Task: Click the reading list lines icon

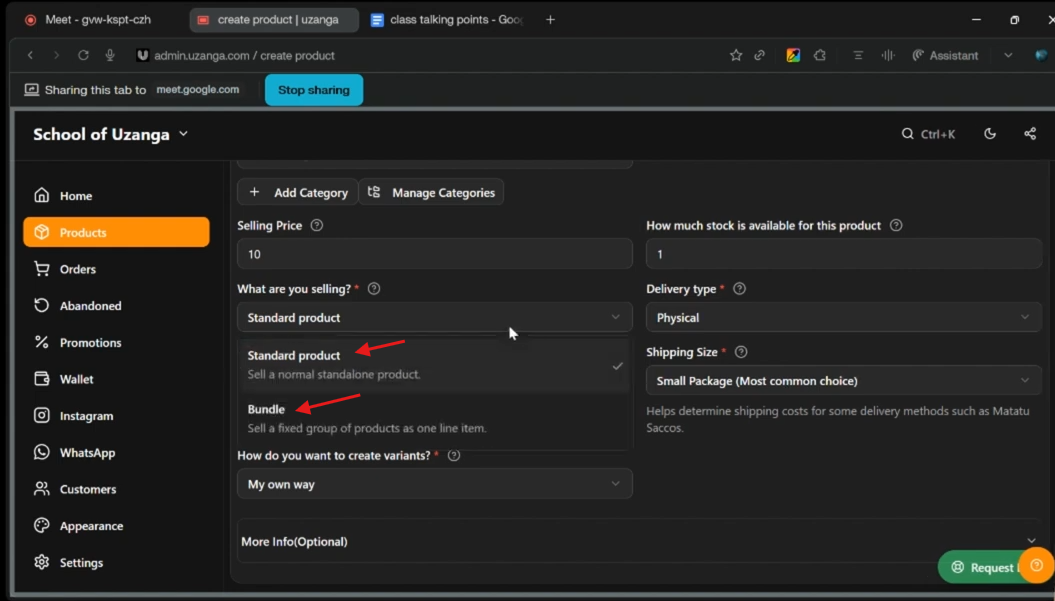Action: click(x=858, y=55)
